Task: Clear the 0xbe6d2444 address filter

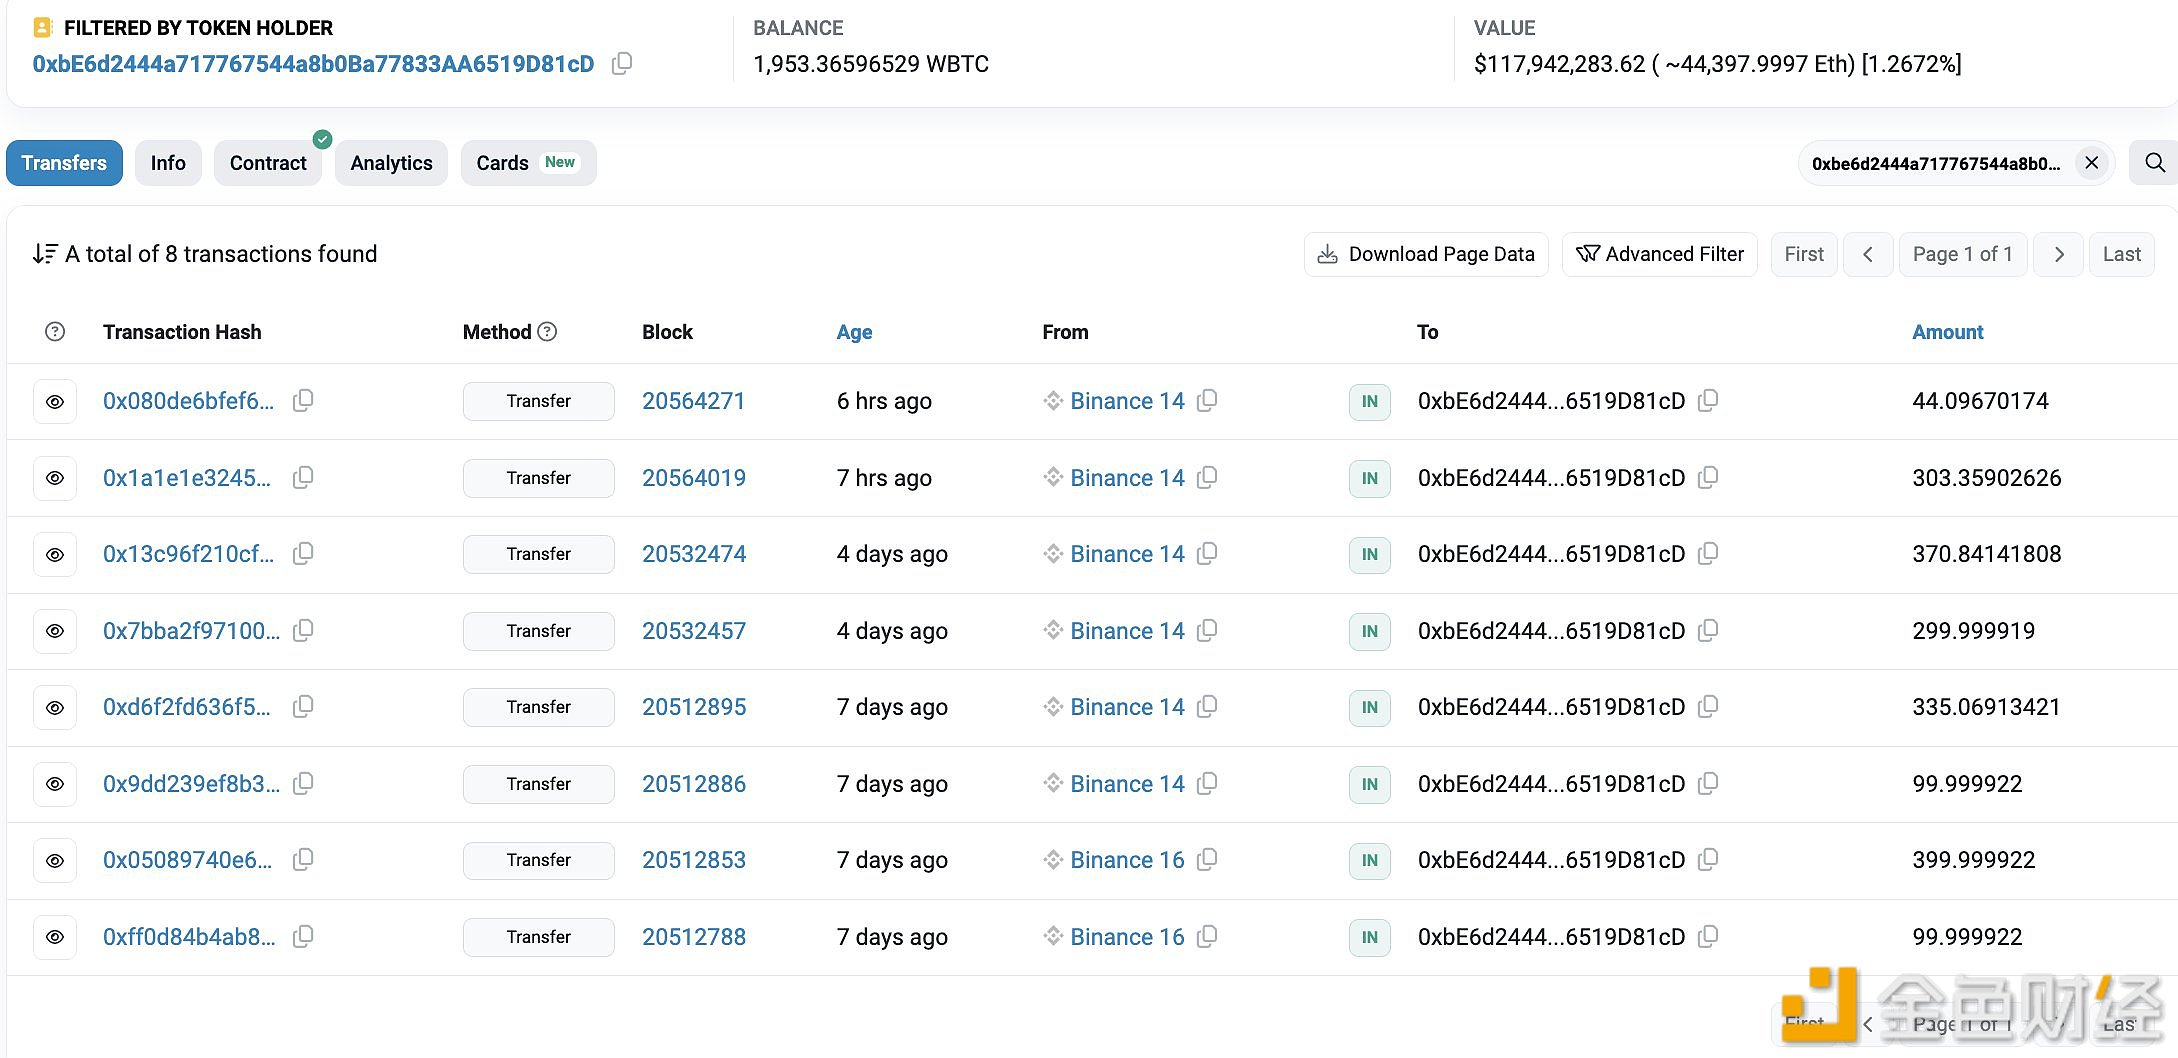Action: click(2091, 163)
